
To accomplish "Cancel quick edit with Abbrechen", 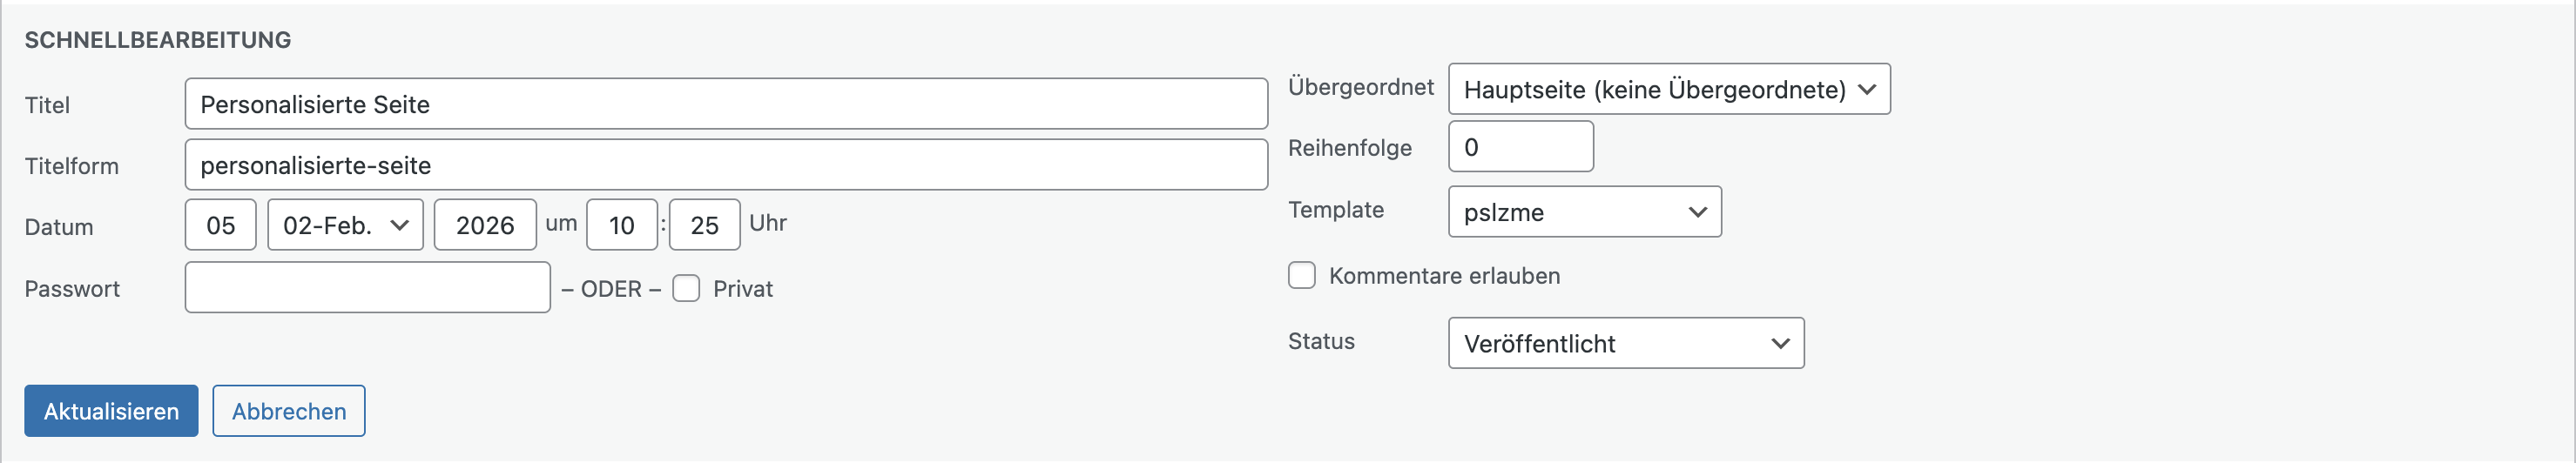I will pyautogui.click(x=289, y=411).
